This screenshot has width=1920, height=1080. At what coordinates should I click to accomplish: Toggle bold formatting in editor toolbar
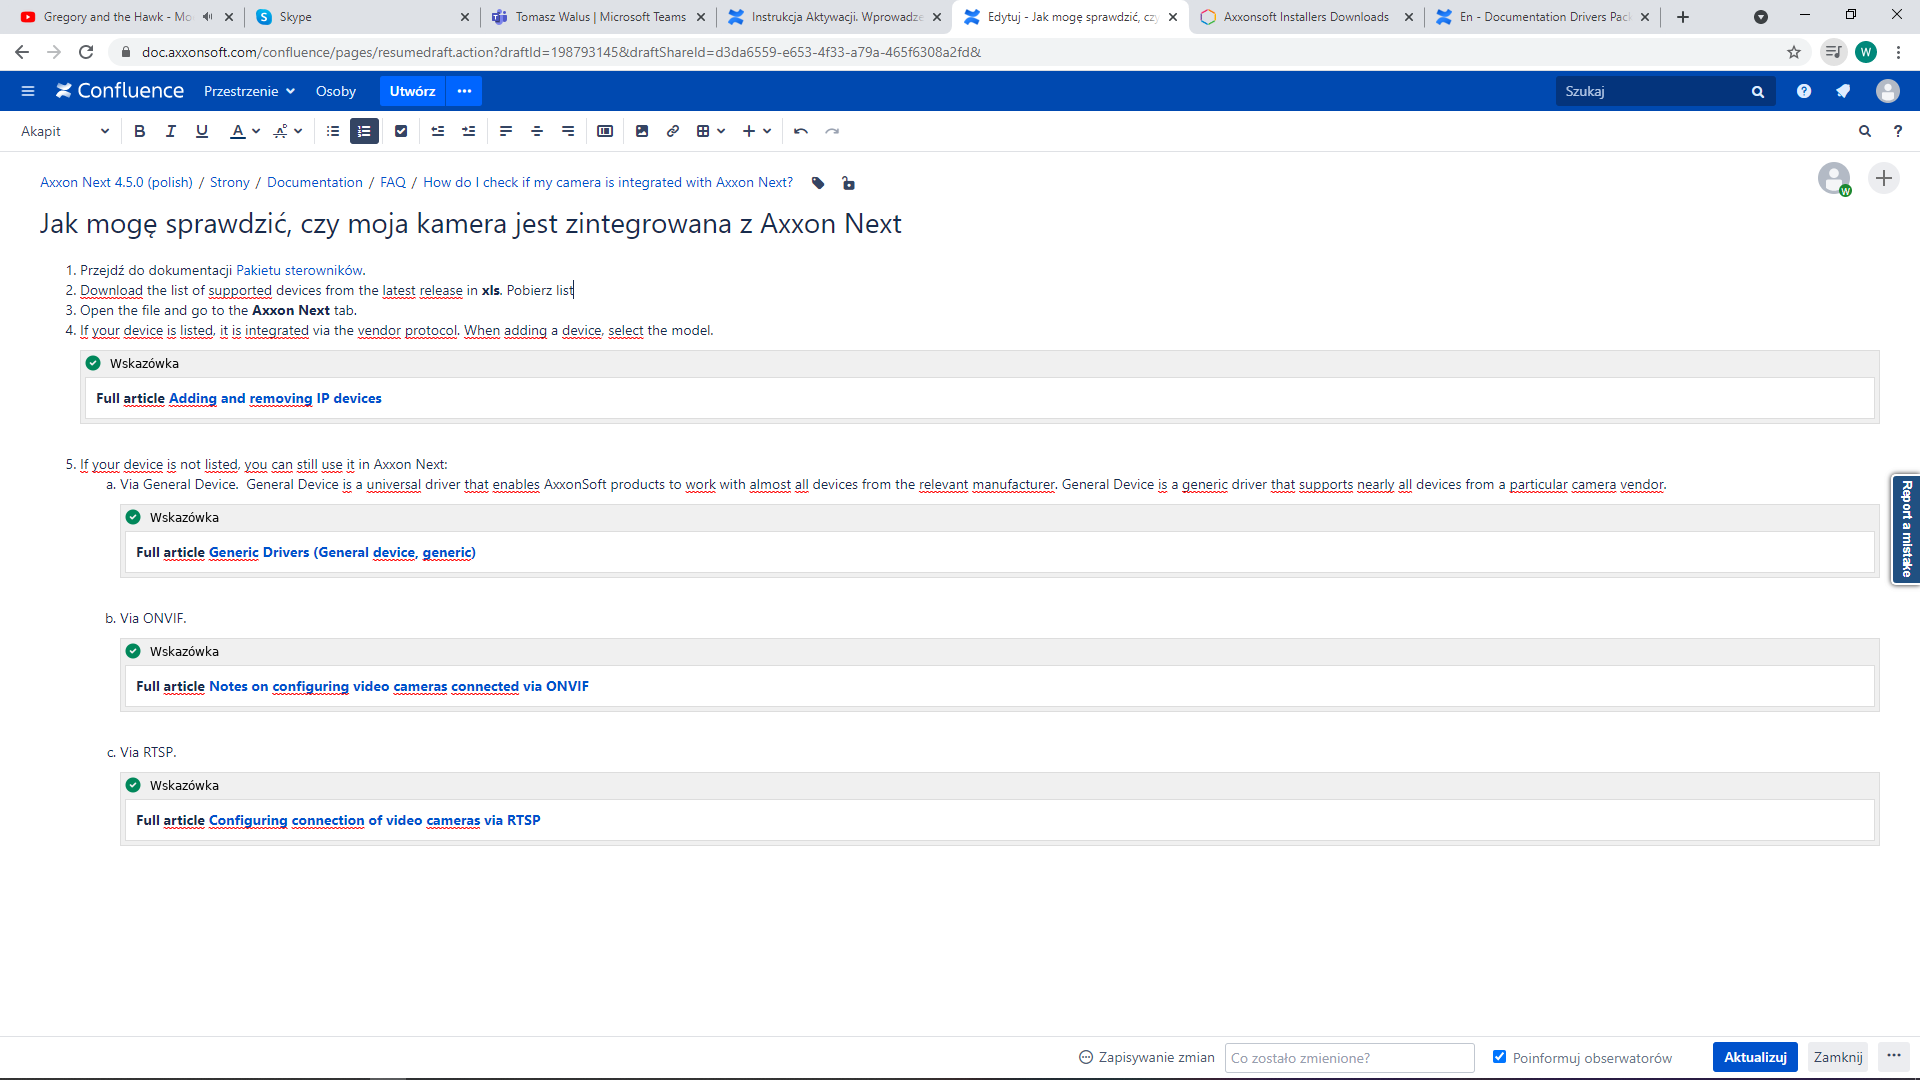[140, 131]
